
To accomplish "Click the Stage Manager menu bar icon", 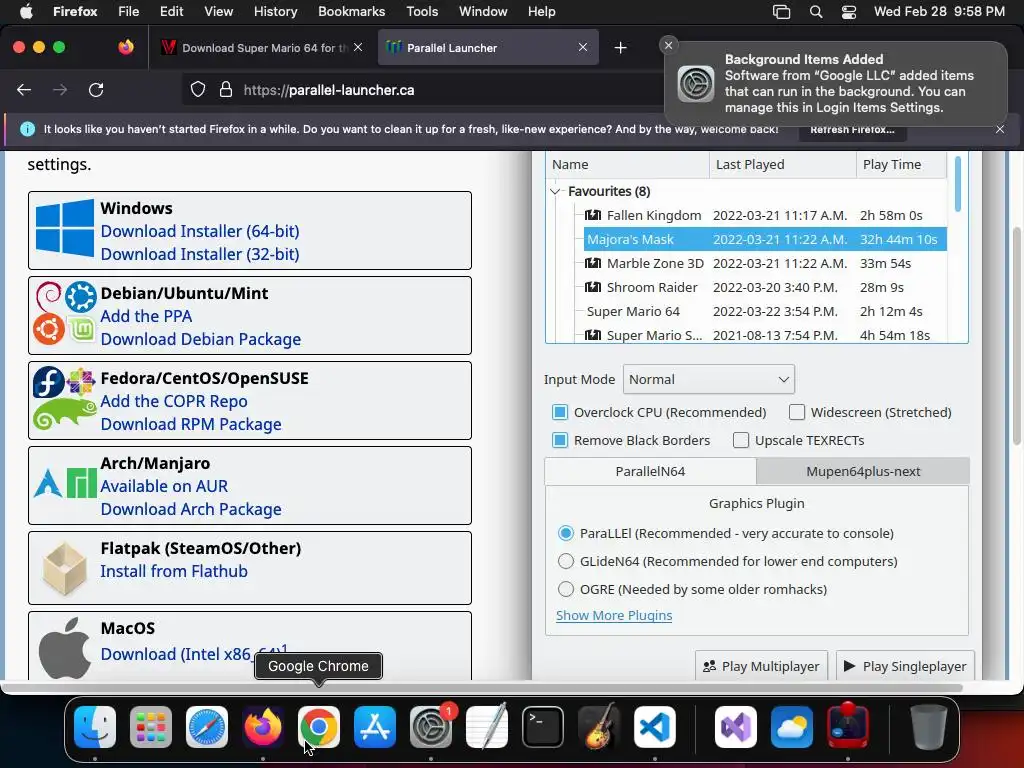I will (781, 11).
